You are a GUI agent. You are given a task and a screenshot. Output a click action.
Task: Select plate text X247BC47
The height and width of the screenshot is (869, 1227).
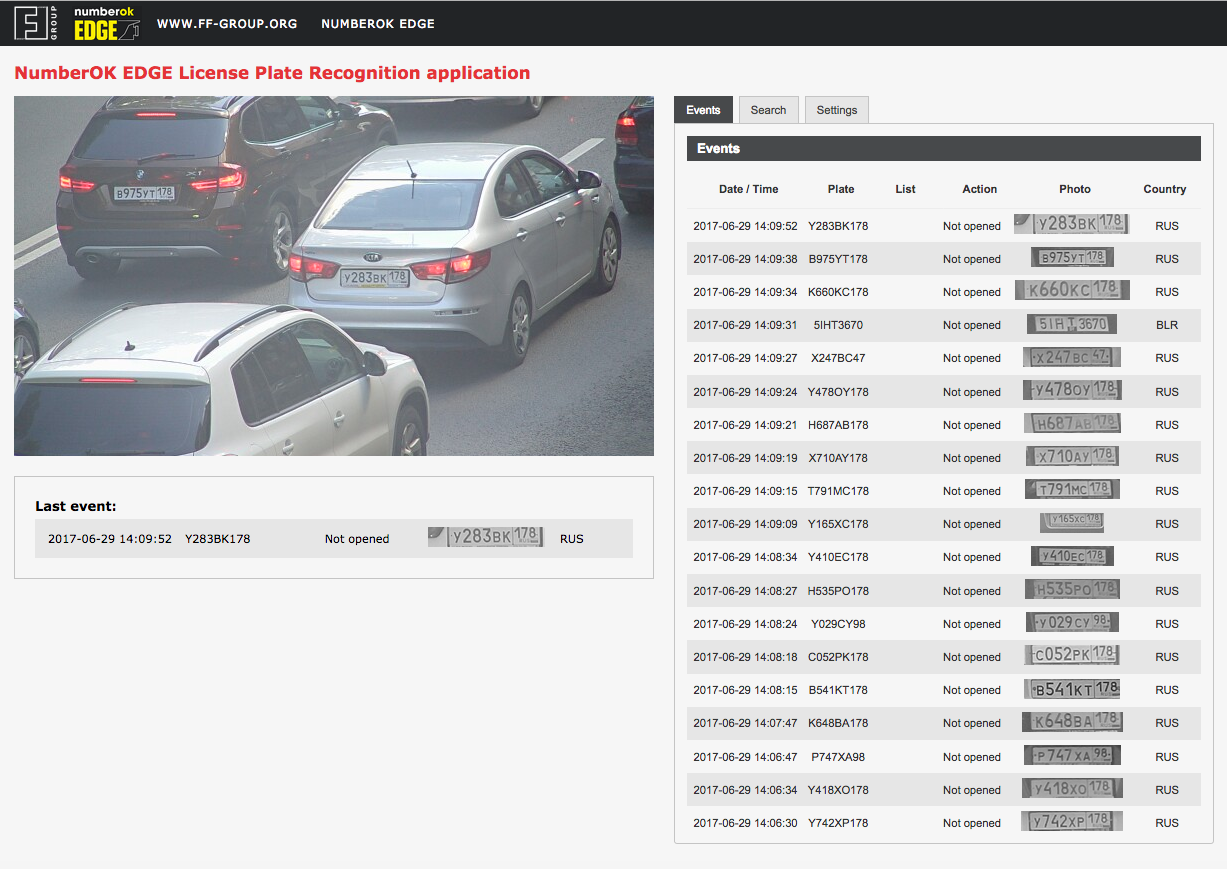coord(838,358)
